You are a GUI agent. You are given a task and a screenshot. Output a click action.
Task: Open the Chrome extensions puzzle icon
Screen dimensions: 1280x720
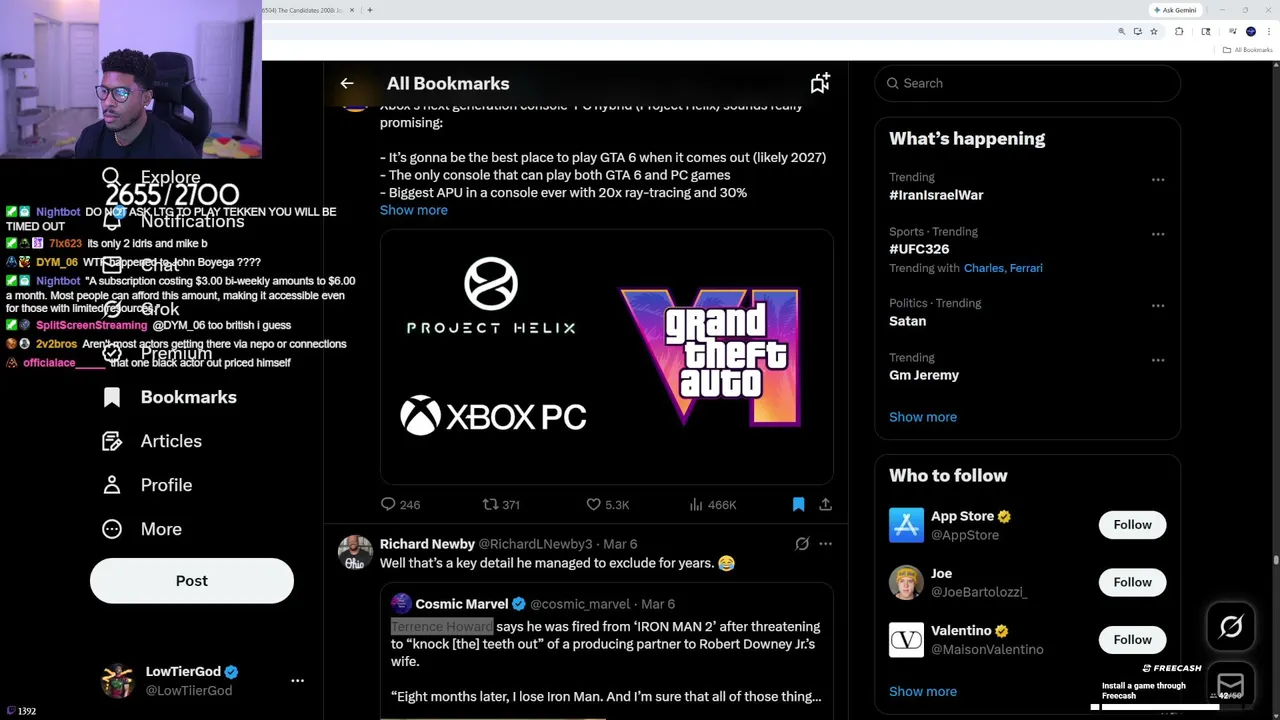[1179, 32]
